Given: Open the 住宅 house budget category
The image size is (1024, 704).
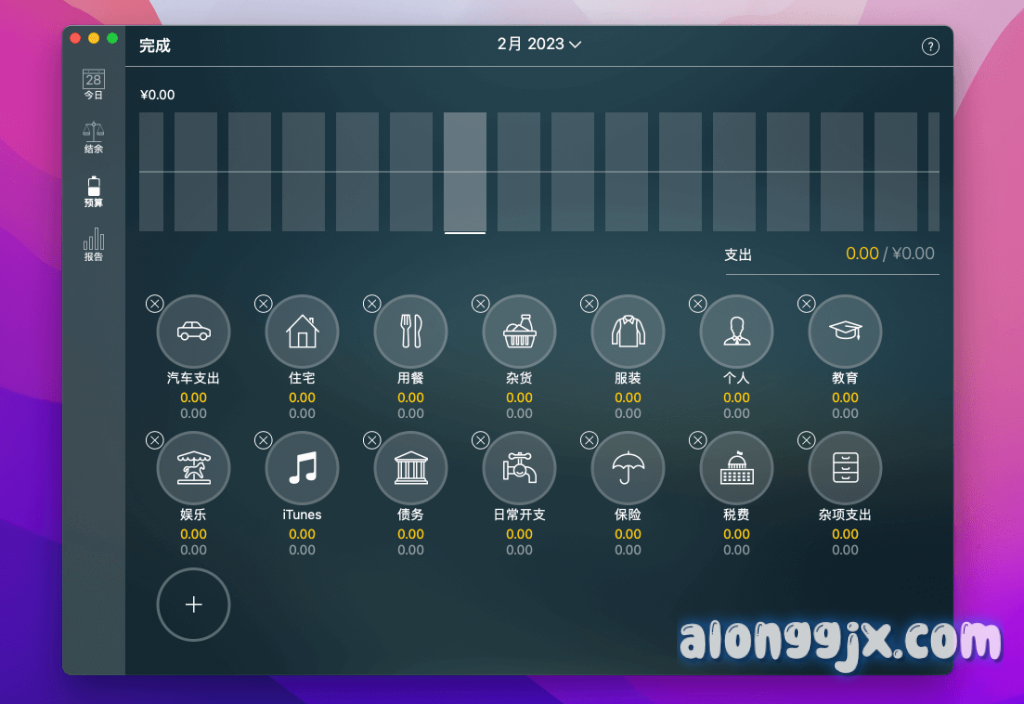Looking at the screenshot, I should pos(302,331).
